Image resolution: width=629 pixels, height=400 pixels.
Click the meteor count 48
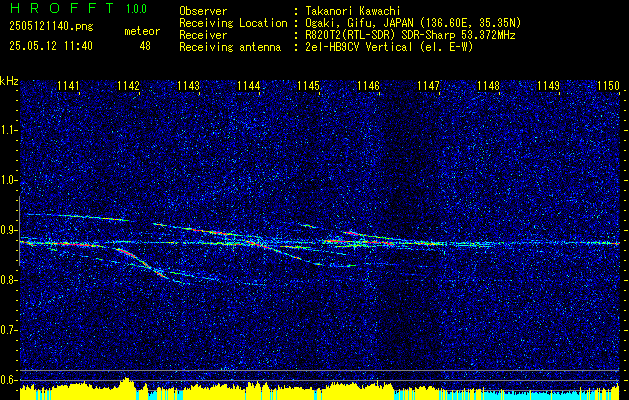point(145,46)
